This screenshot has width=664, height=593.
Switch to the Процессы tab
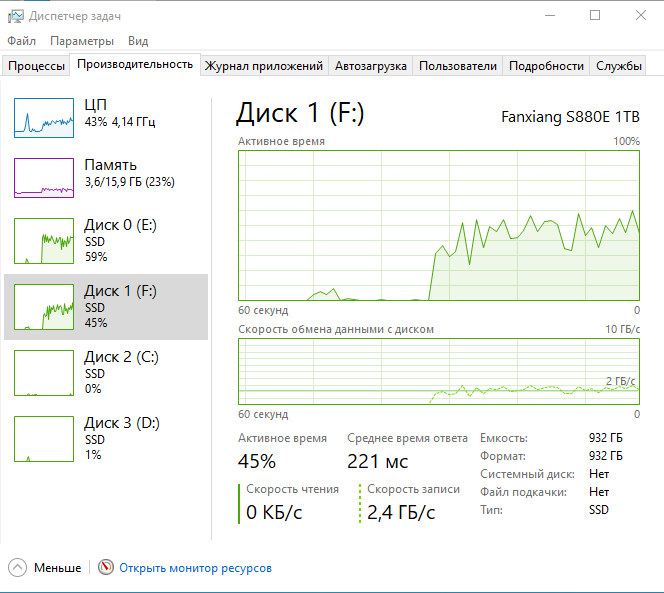[x=36, y=66]
